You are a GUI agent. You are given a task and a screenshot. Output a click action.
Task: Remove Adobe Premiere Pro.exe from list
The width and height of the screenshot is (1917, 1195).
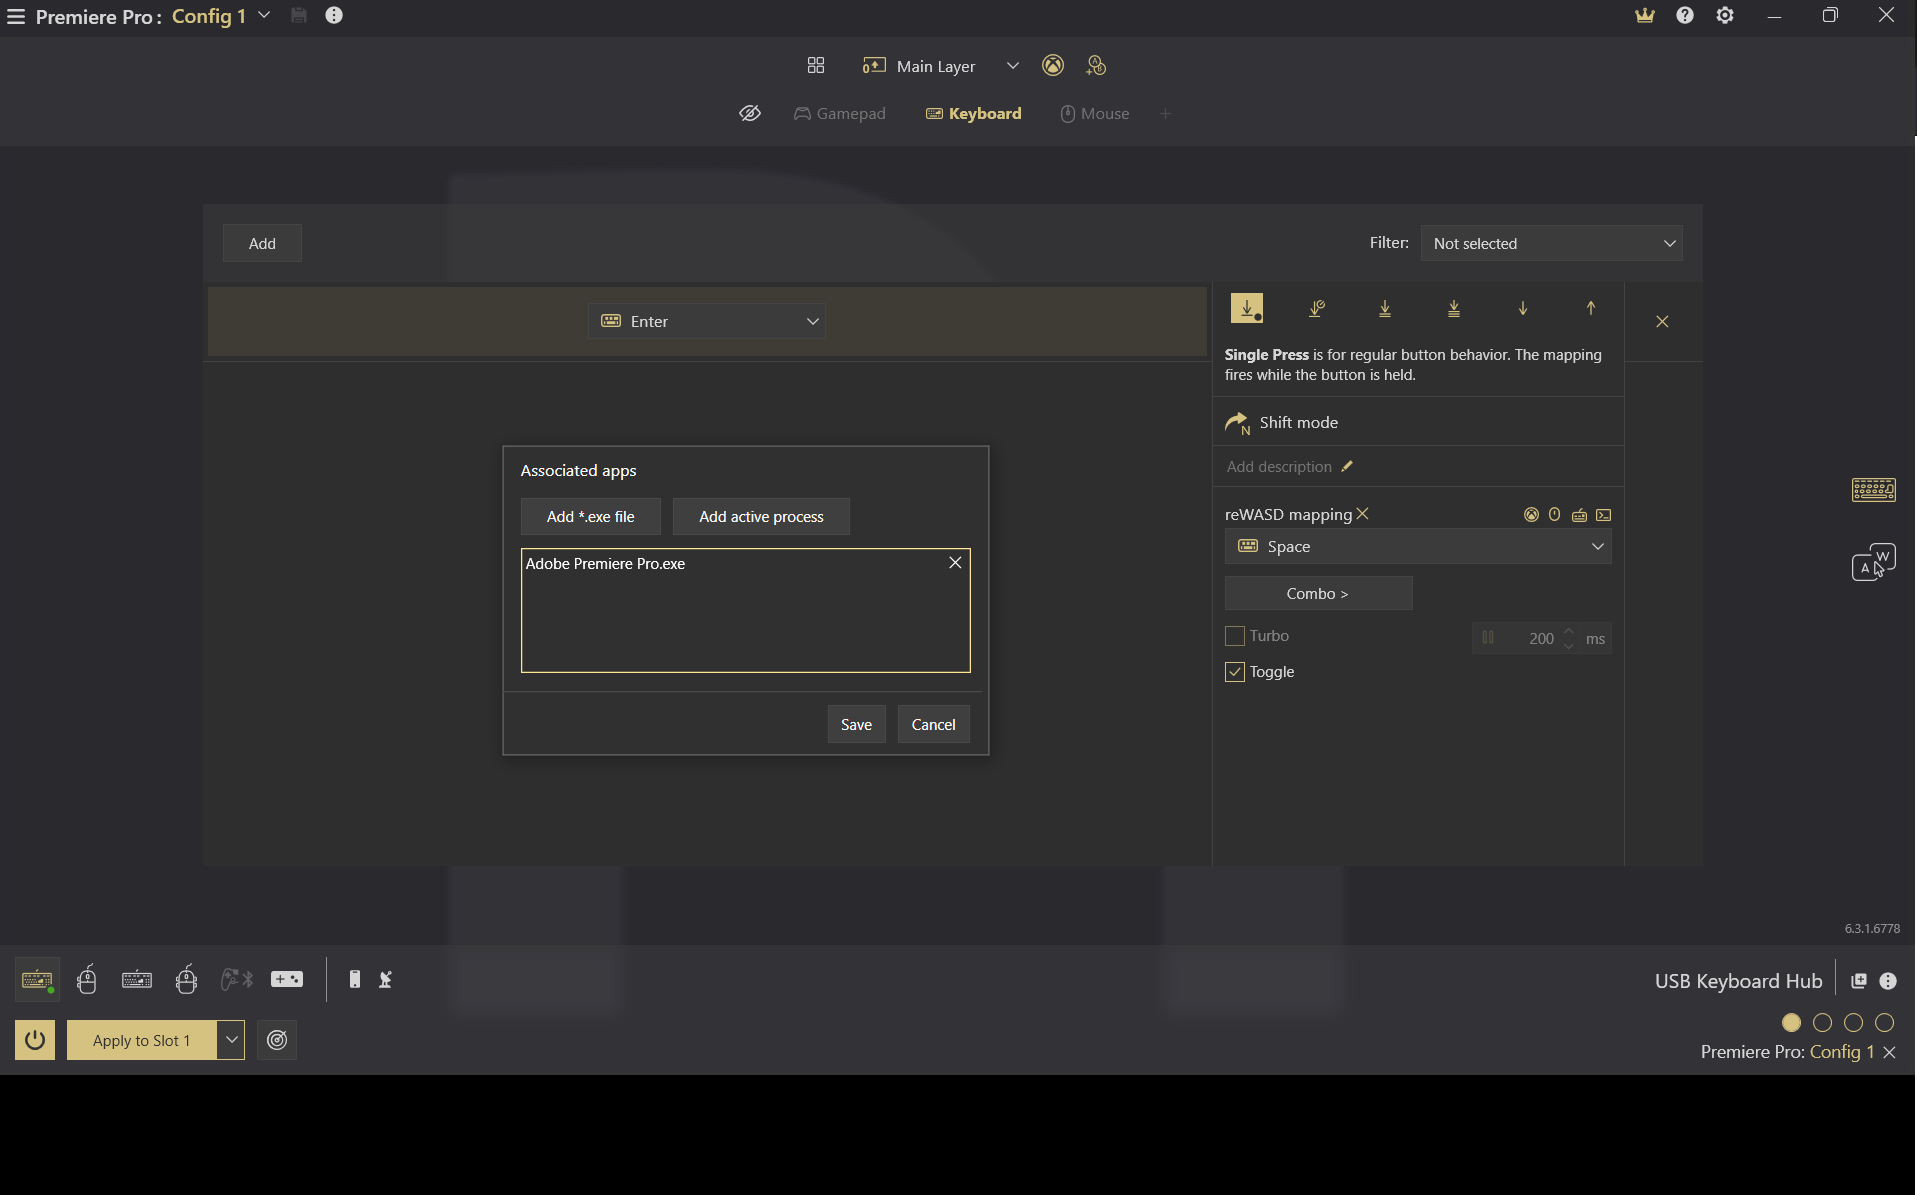pos(955,563)
